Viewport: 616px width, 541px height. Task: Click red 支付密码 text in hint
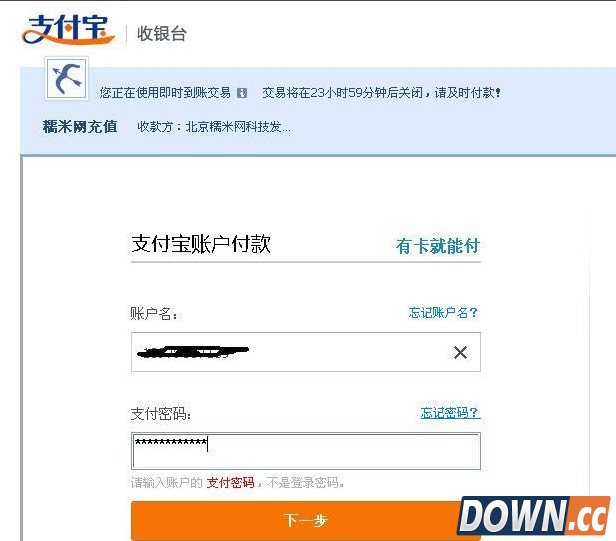point(231,482)
